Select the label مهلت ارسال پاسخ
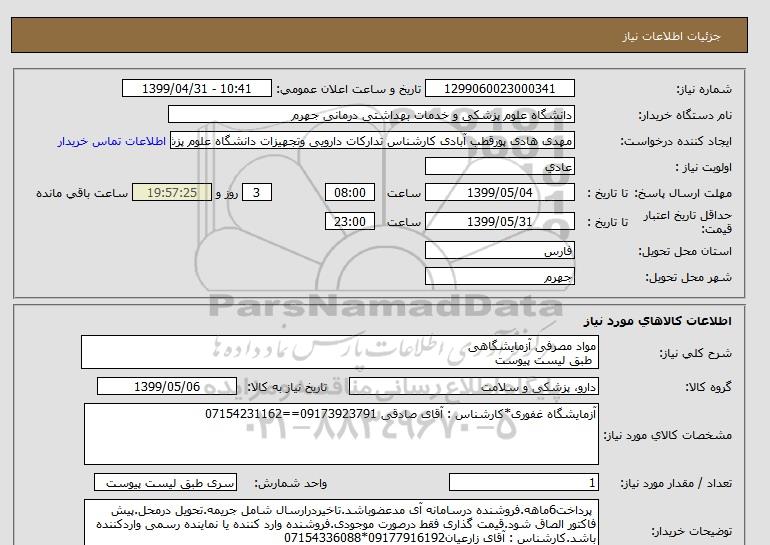 pyautogui.click(x=683, y=193)
